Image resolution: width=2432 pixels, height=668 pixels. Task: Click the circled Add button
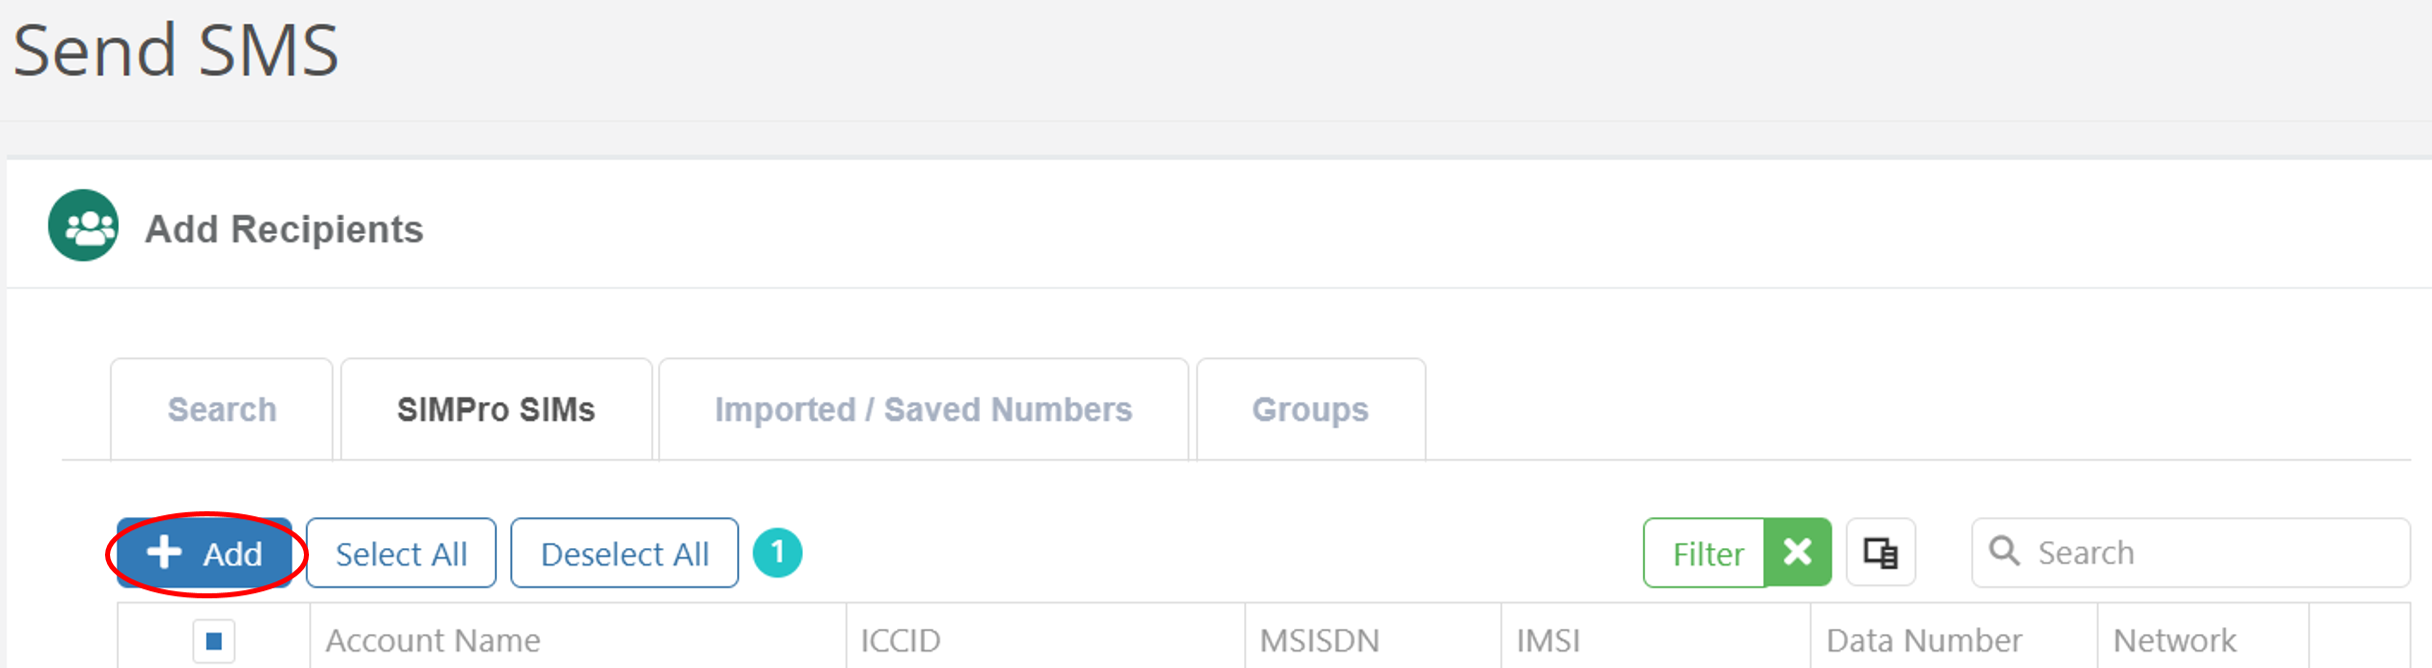click(205, 552)
